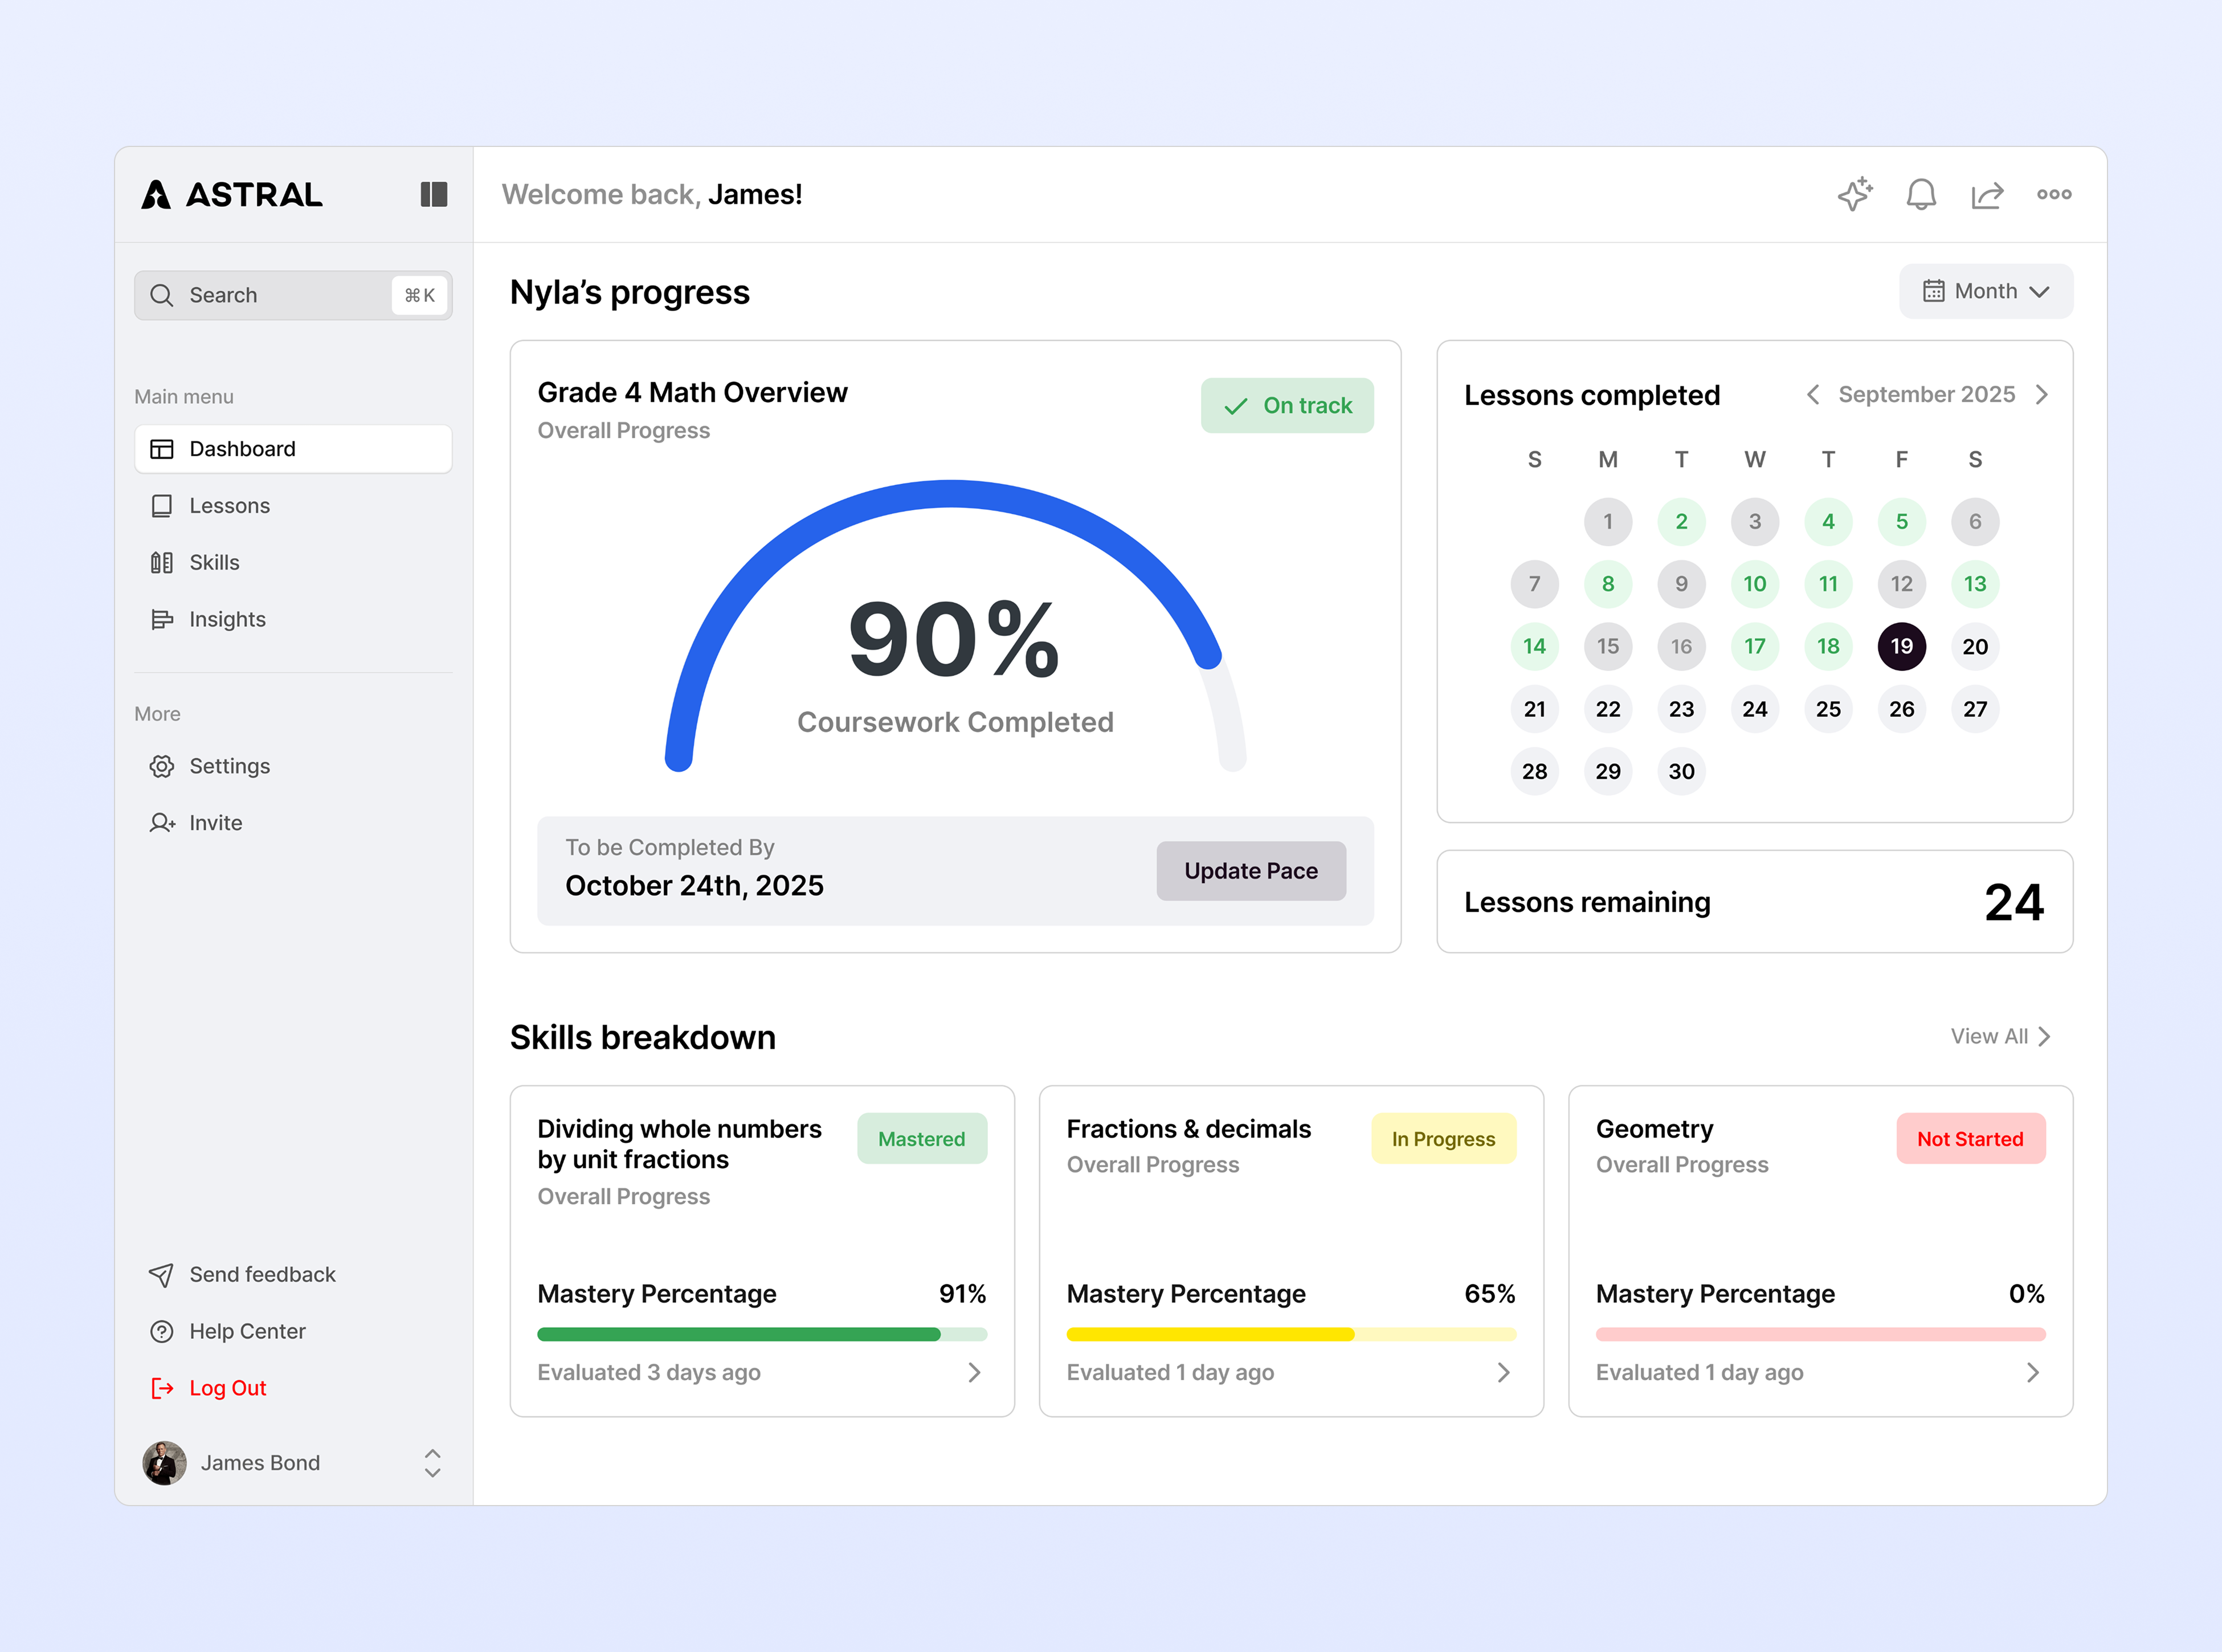Click the Skills sidebar icon
2222x1652 pixels.
point(161,562)
